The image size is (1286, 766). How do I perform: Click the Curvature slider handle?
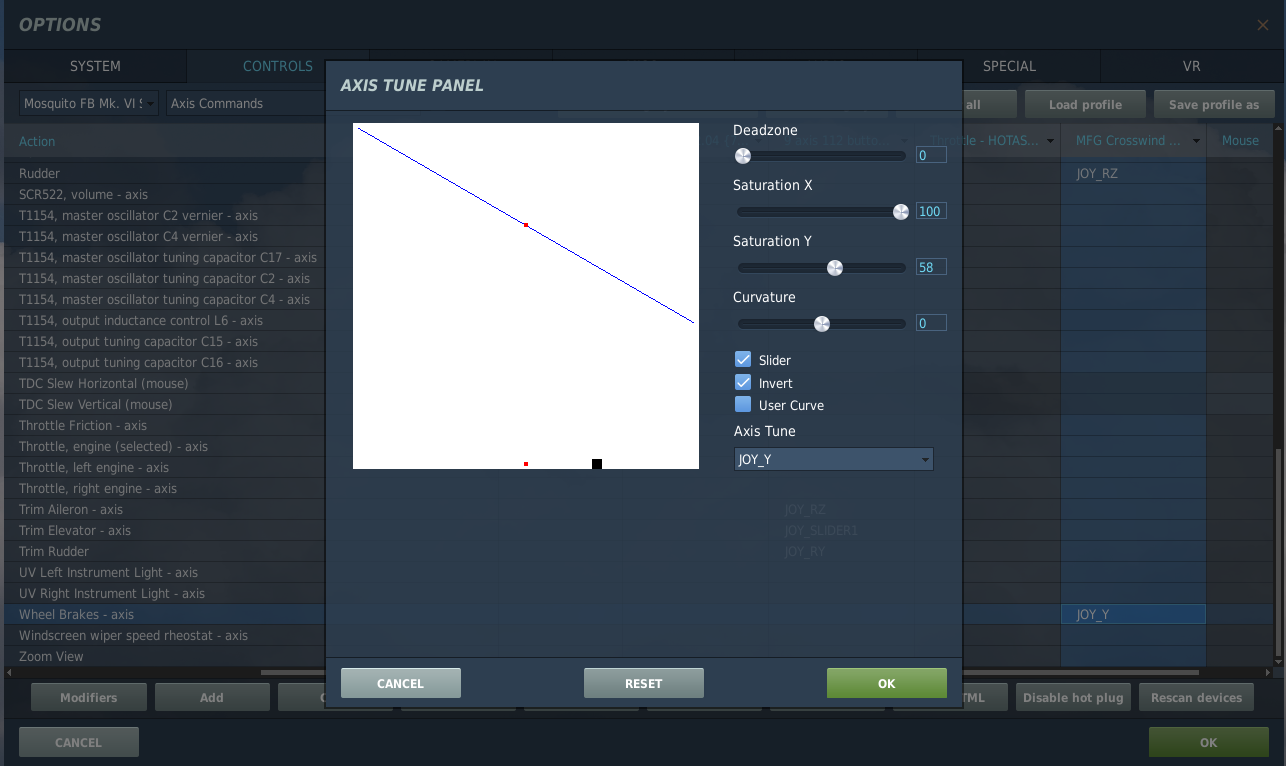[x=822, y=323]
